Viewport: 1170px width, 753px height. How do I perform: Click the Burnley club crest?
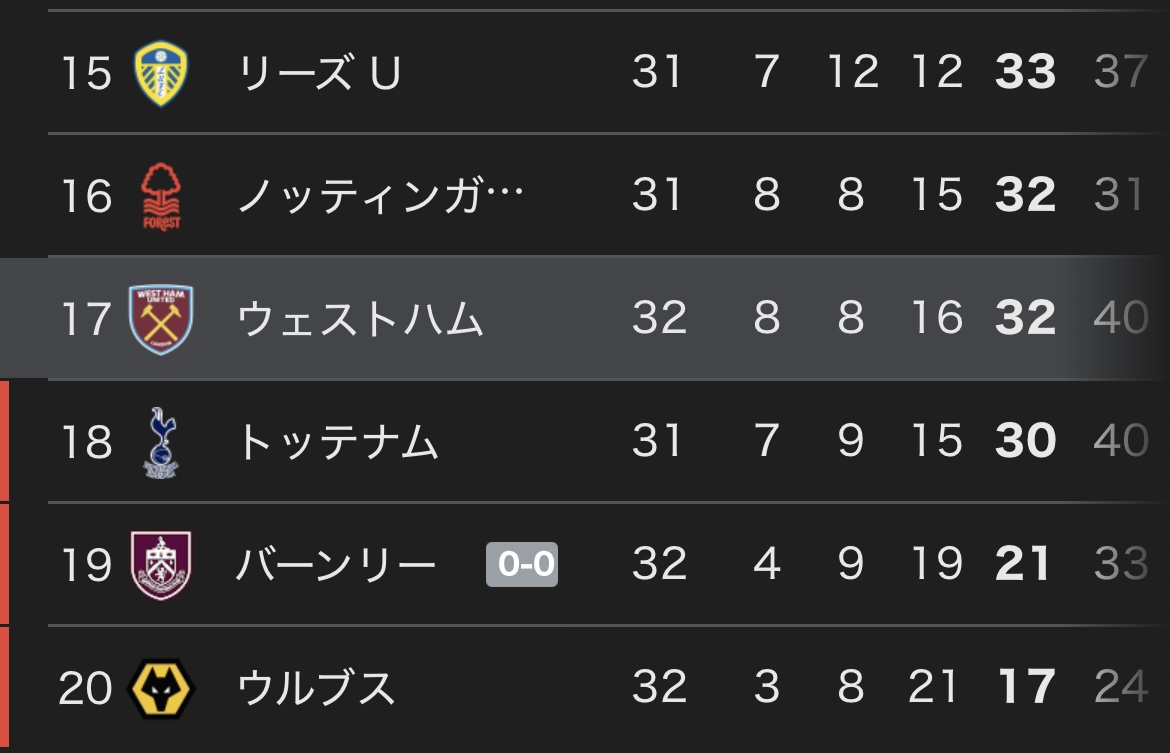point(161,565)
